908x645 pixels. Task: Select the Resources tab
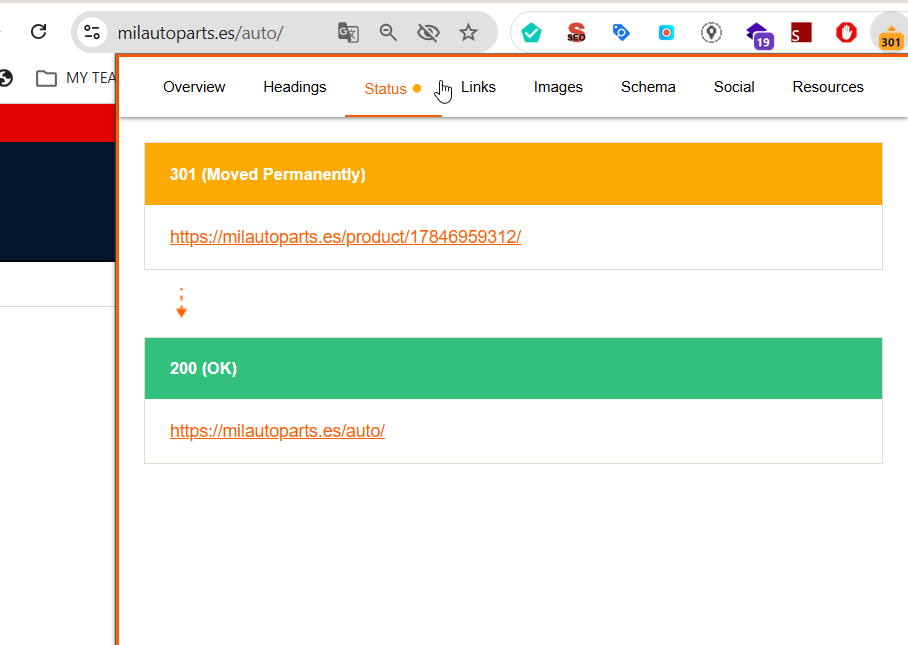828,87
